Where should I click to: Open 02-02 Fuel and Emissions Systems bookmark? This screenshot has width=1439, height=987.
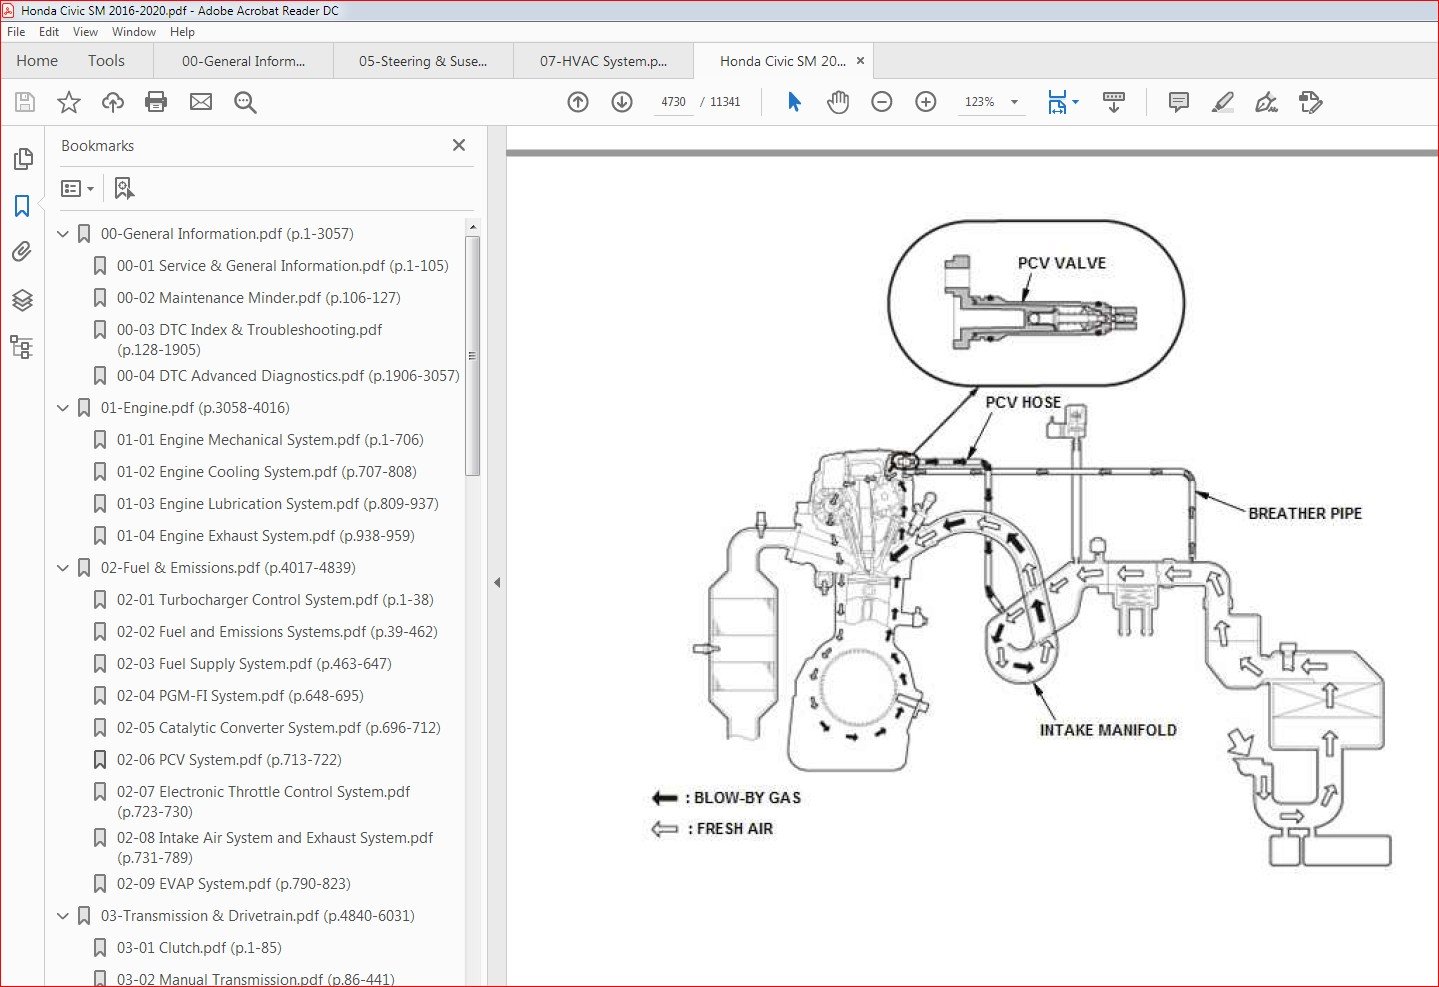[x=277, y=632]
